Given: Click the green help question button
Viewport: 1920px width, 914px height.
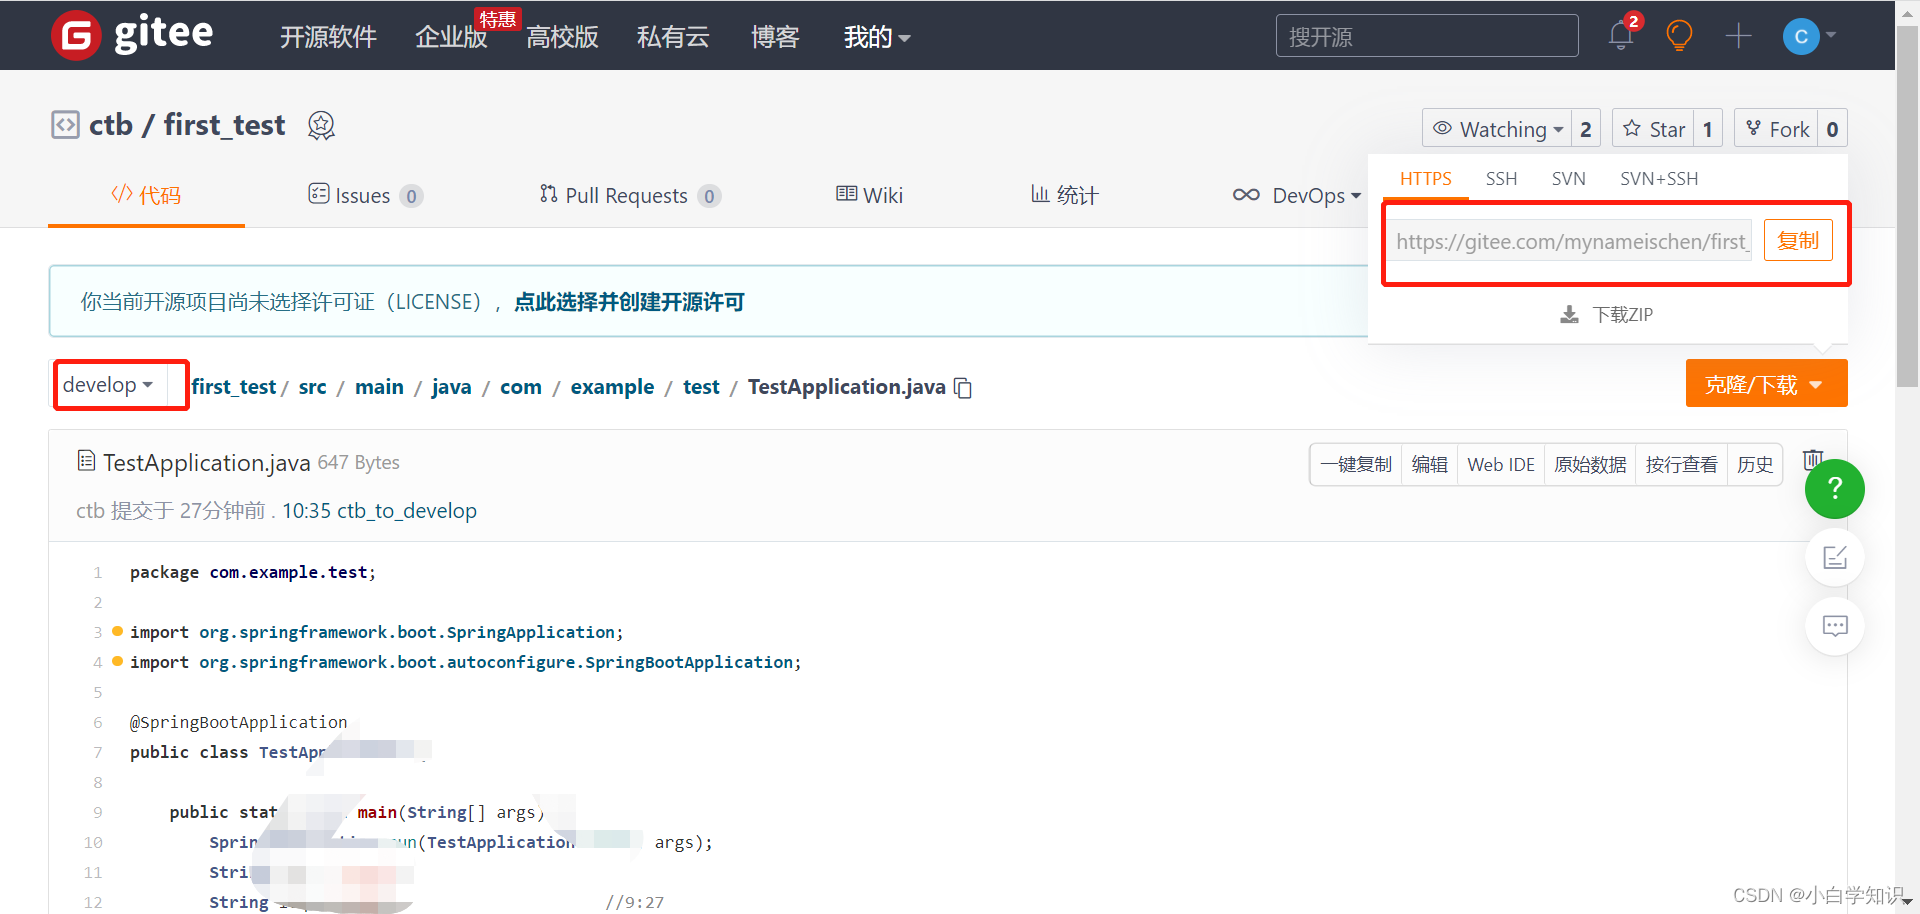Looking at the screenshot, I should [x=1834, y=488].
